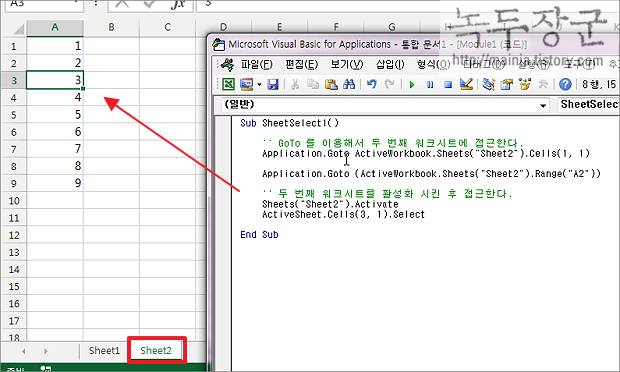Image resolution: width=620 pixels, height=372 pixels.
Task: Open the 보기(V) menu in VBA editor
Action: pyautogui.click(x=347, y=64)
